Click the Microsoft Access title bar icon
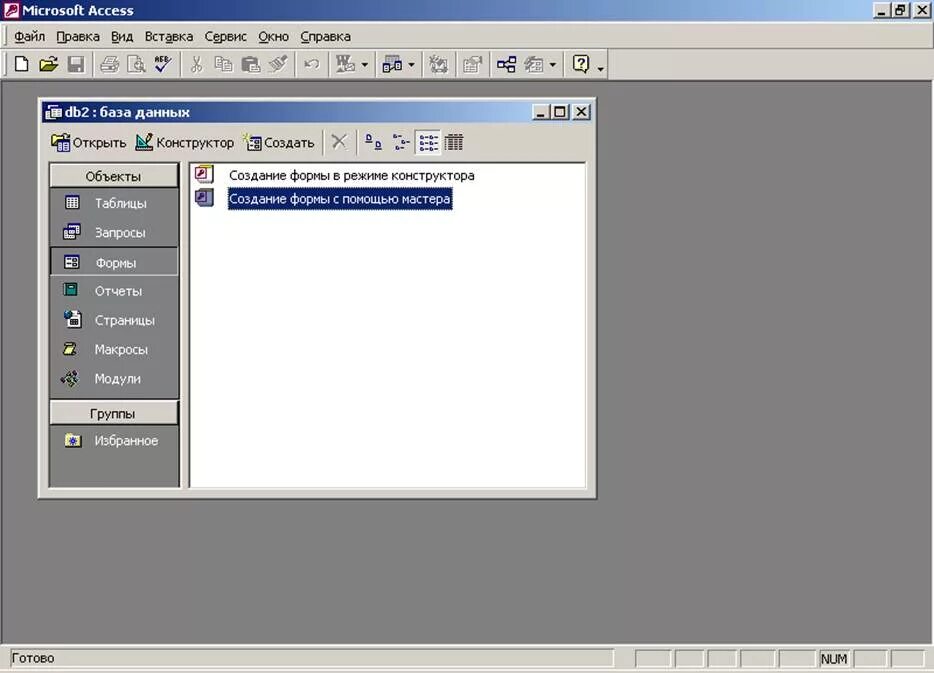The height and width of the screenshot is (673, 934). [11, 10]
